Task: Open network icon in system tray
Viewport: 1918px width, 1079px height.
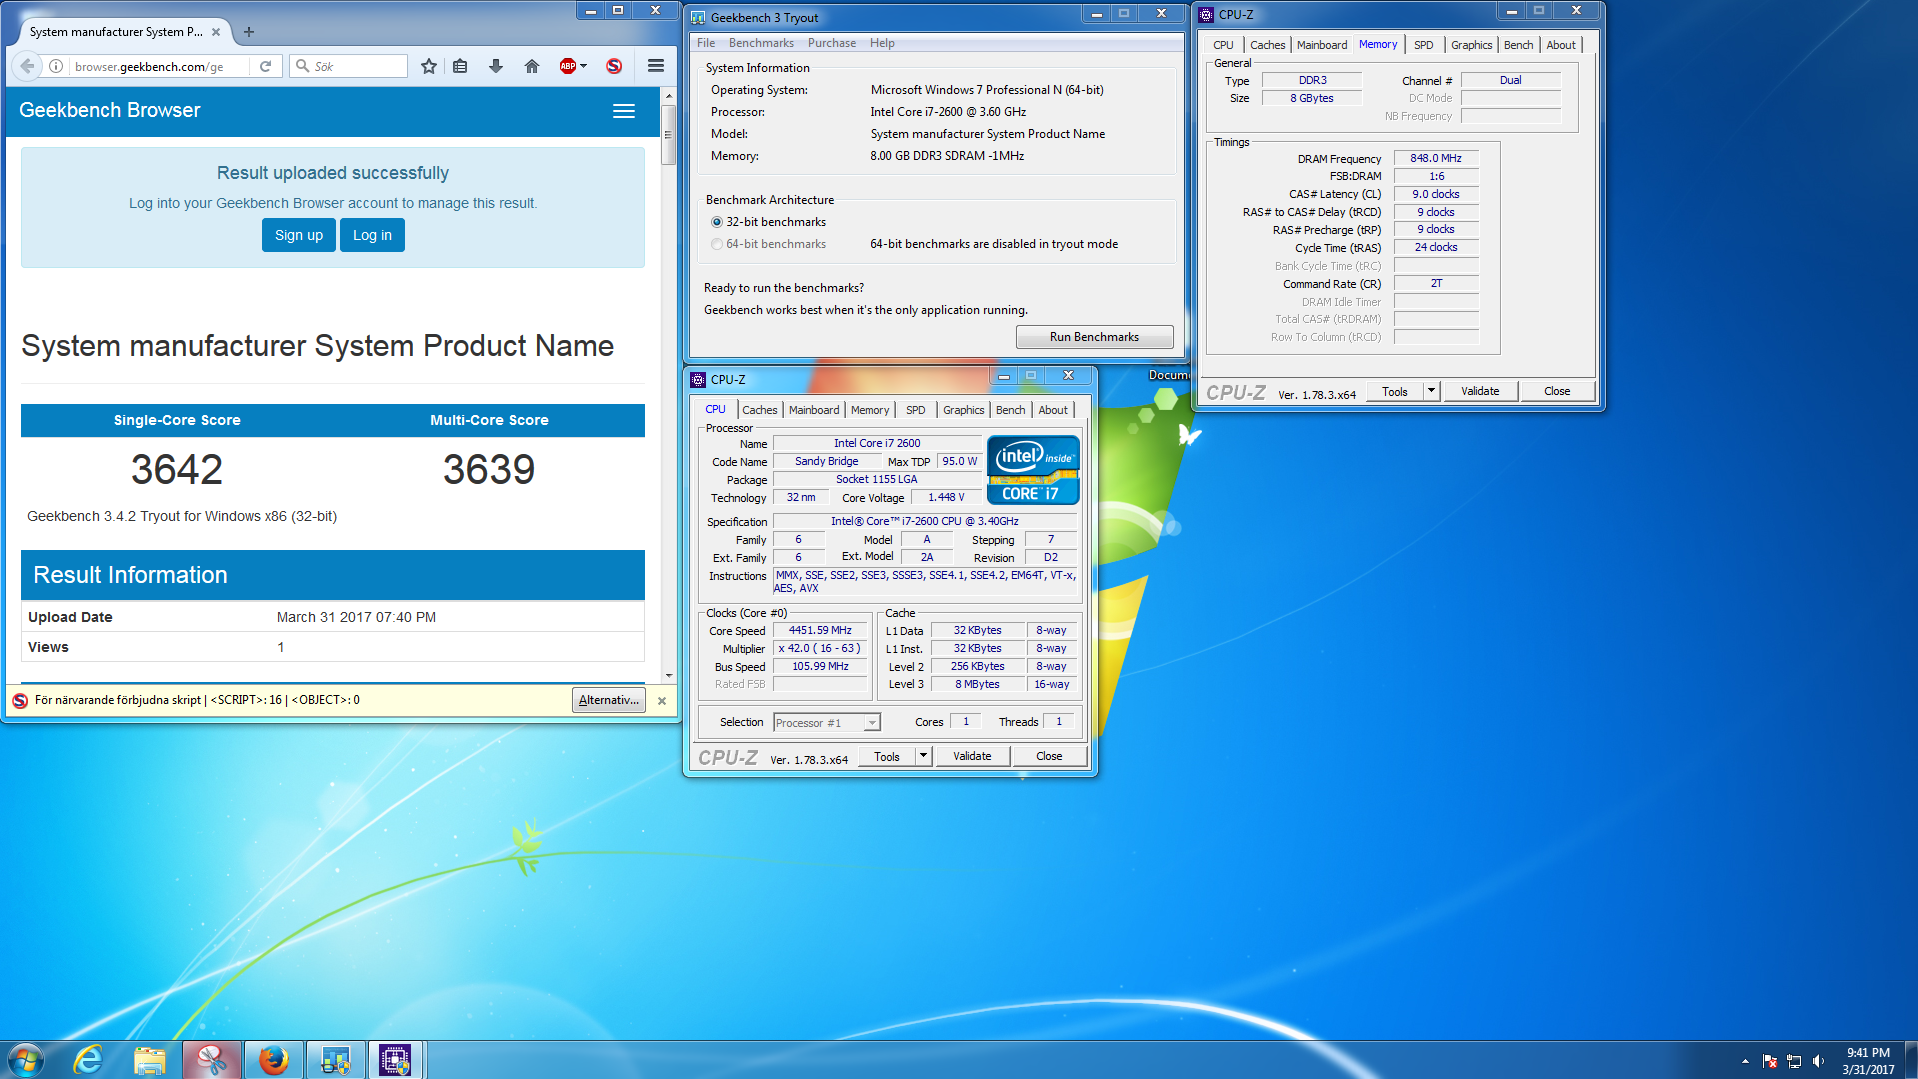Action: point(1794,1061)
